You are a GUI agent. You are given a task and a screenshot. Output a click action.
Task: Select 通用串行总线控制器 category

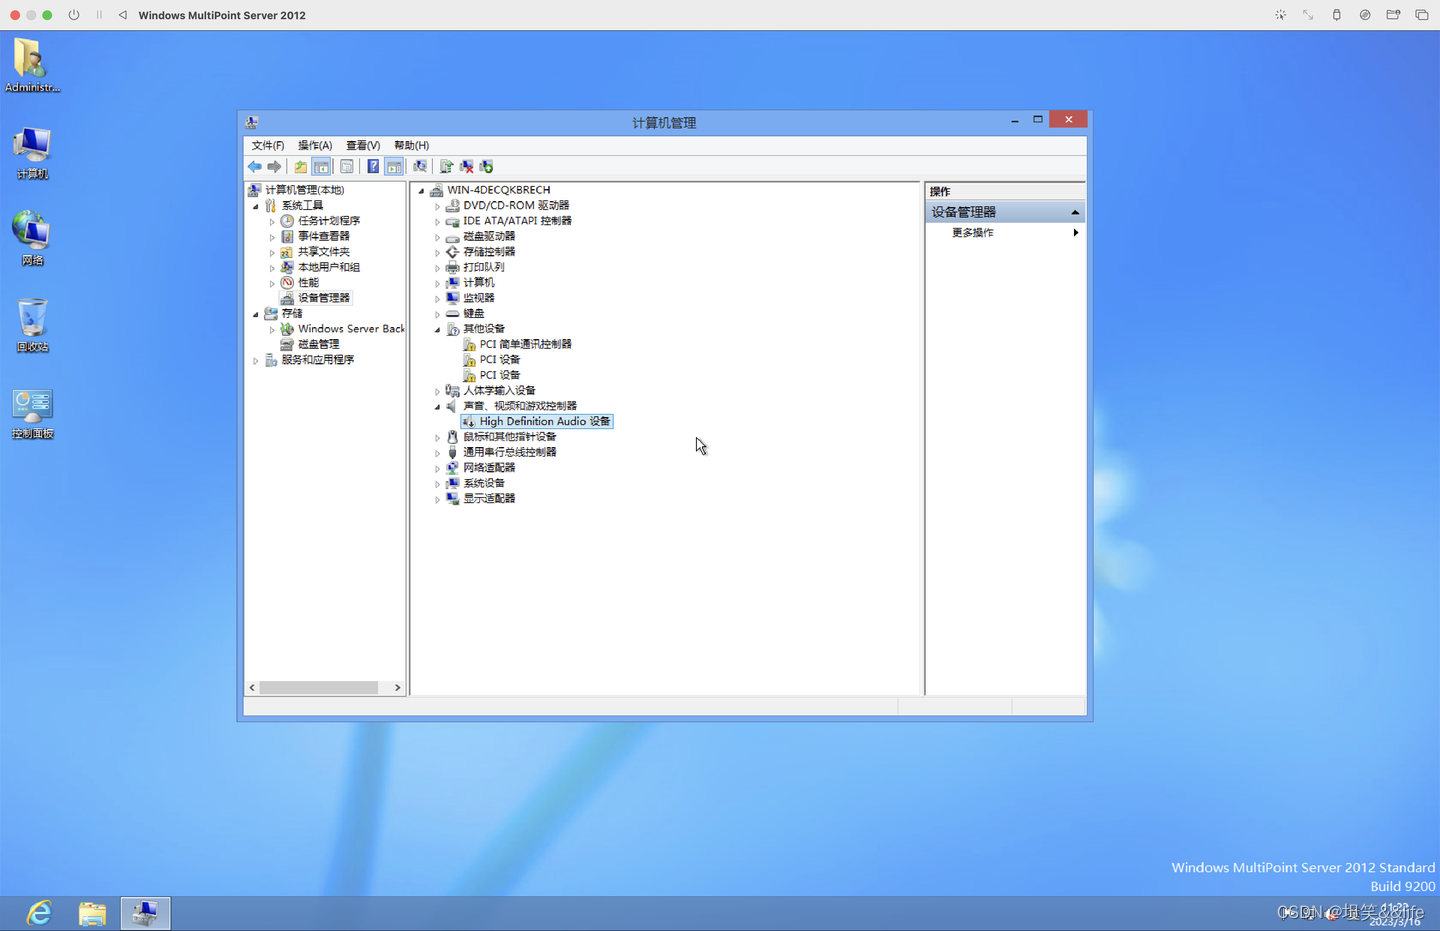point(510,452)
